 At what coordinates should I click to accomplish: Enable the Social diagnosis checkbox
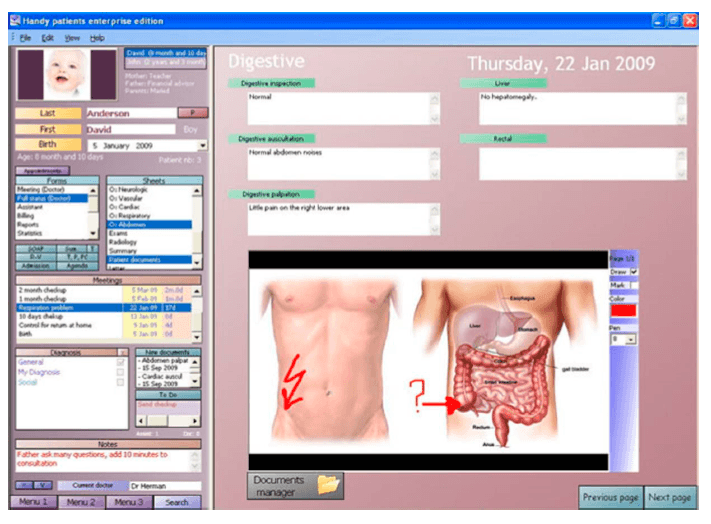pos(121,382)
